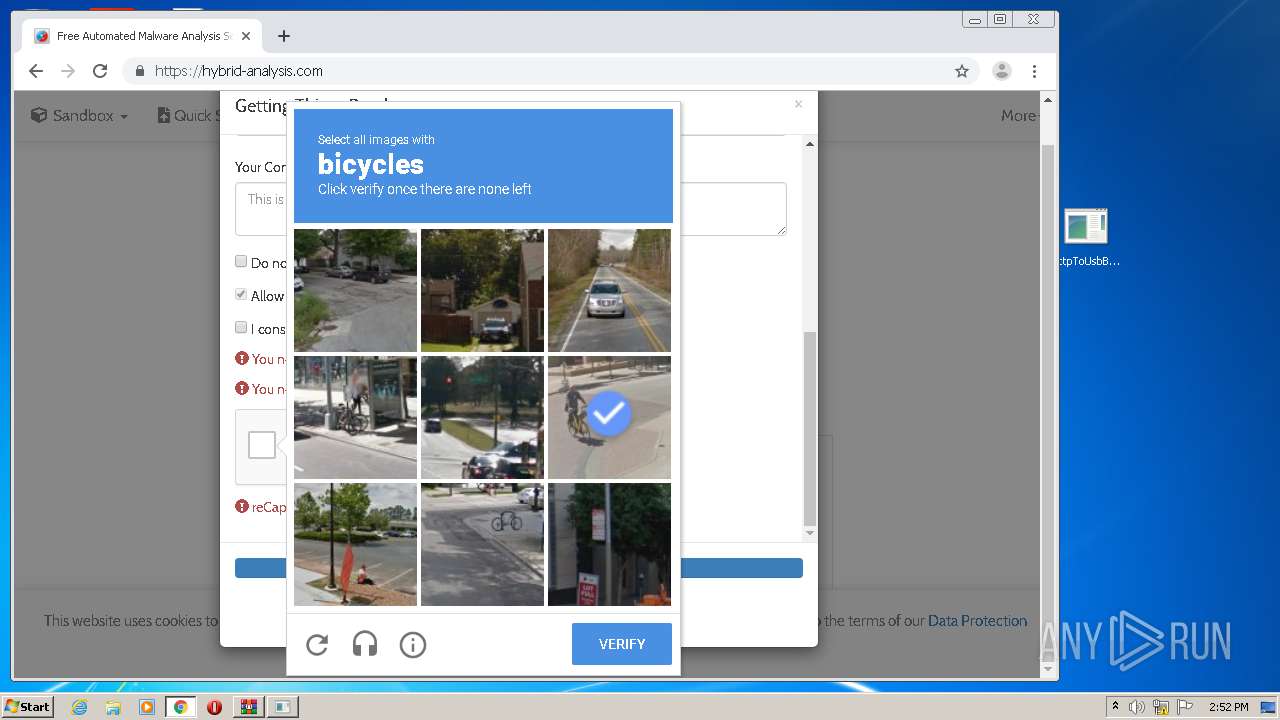Screen dimensions: 1280x720
Task: Open Windows Explorer from the taskbar
Action: coord(113,707)
